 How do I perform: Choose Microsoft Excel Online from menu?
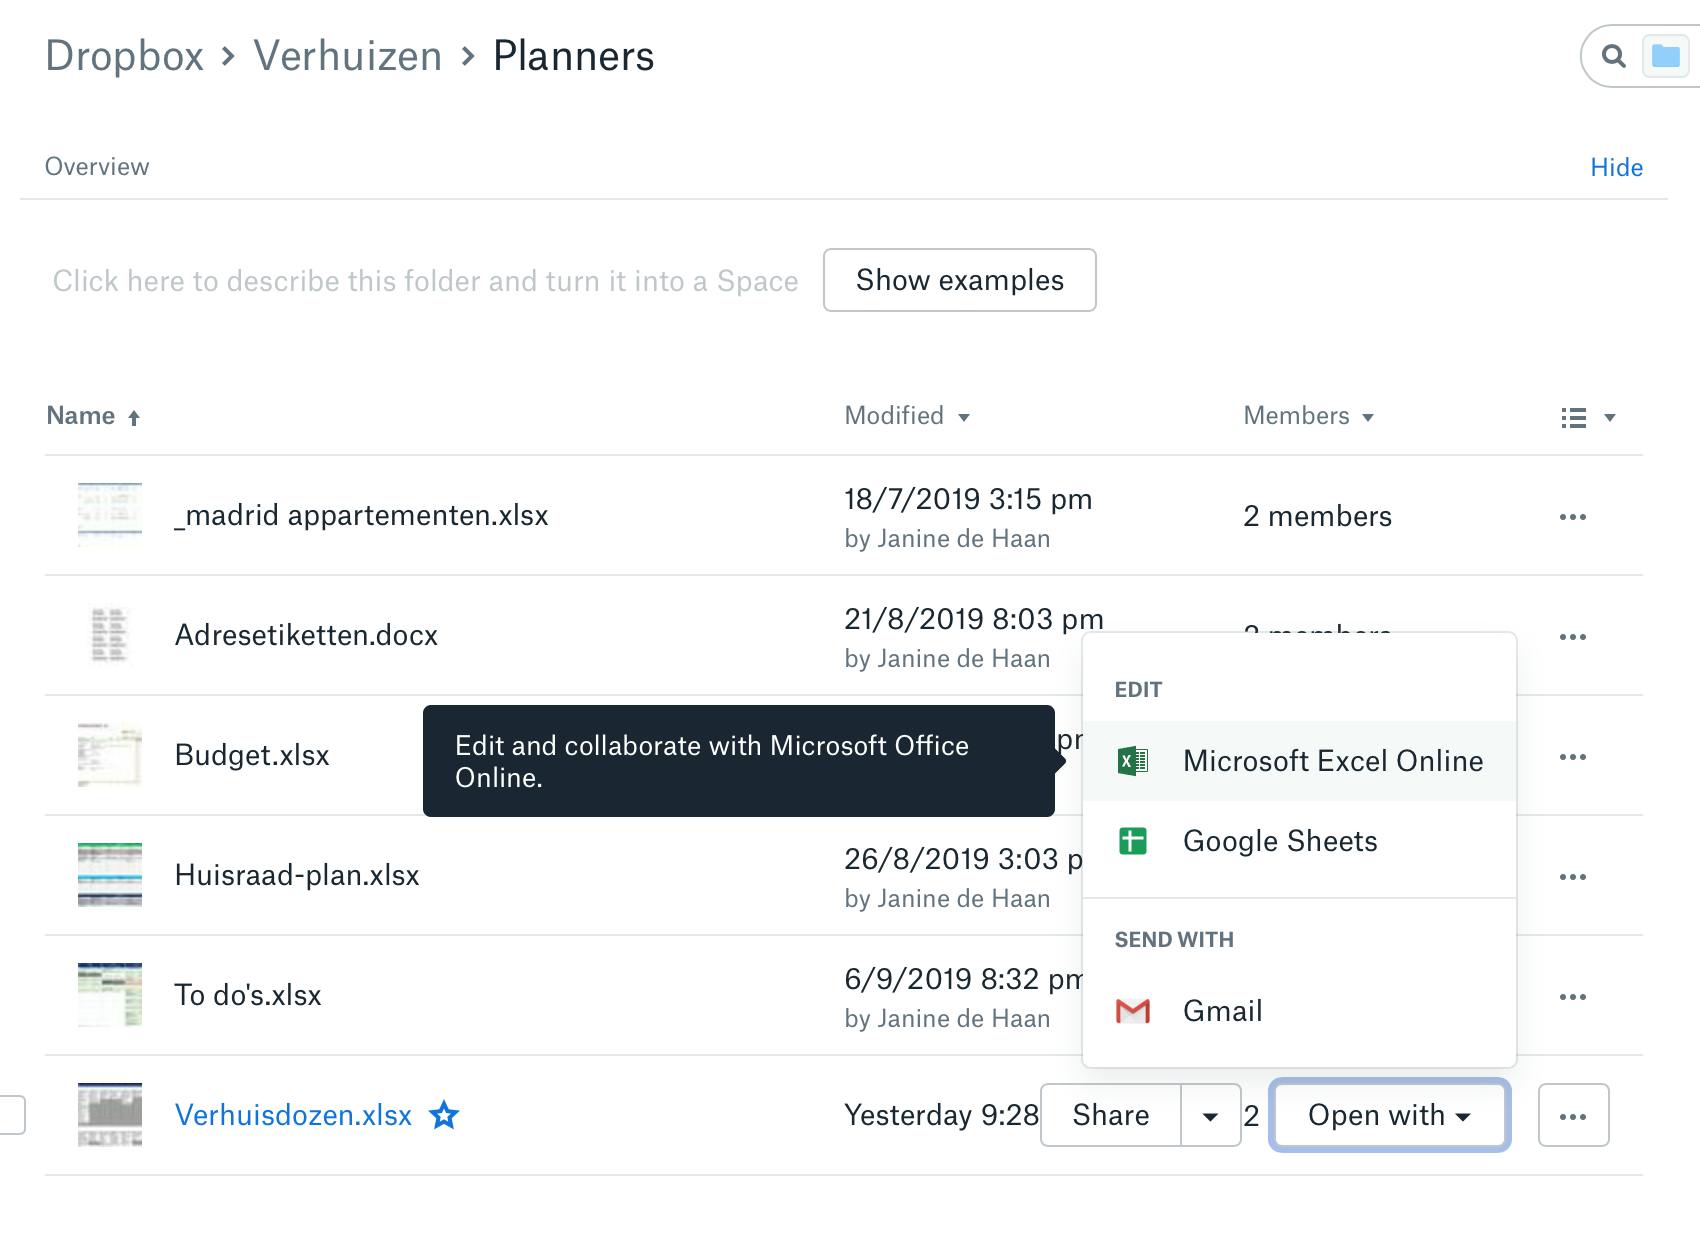(x=1332, y=761)
